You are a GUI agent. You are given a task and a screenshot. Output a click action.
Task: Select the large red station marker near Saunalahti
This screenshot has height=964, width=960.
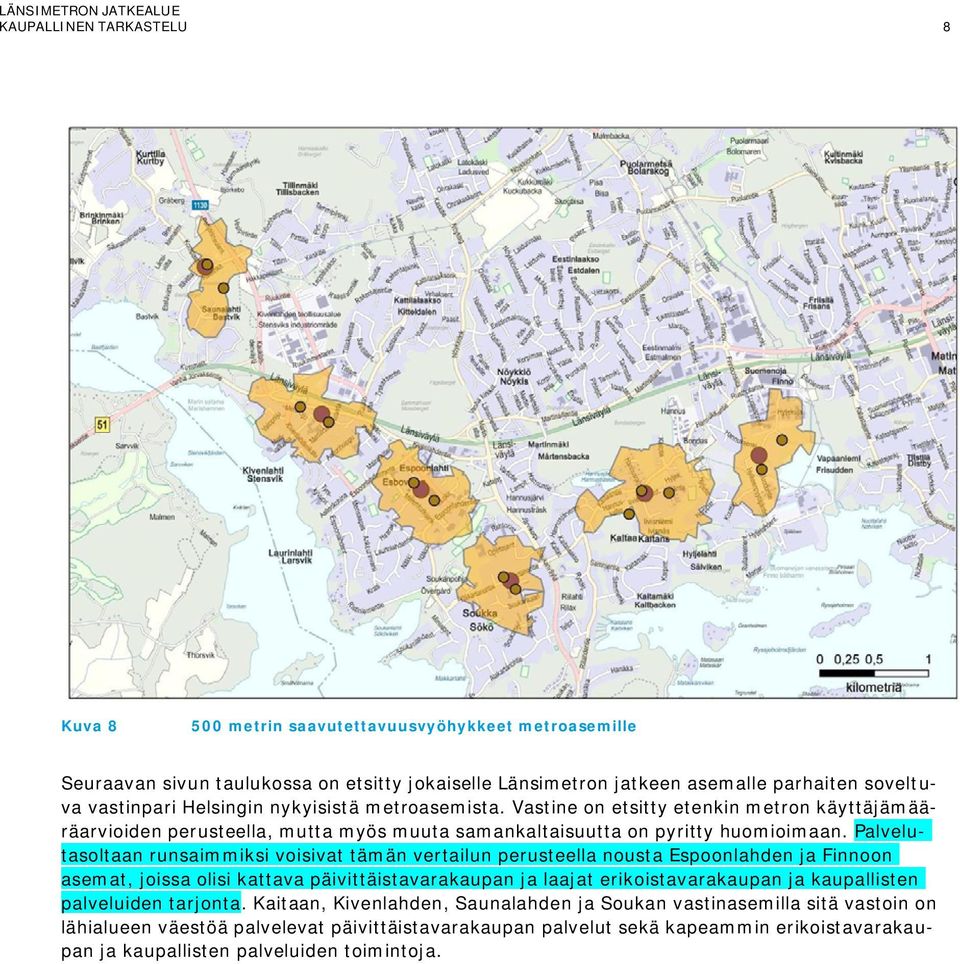(x=204, y=267)
